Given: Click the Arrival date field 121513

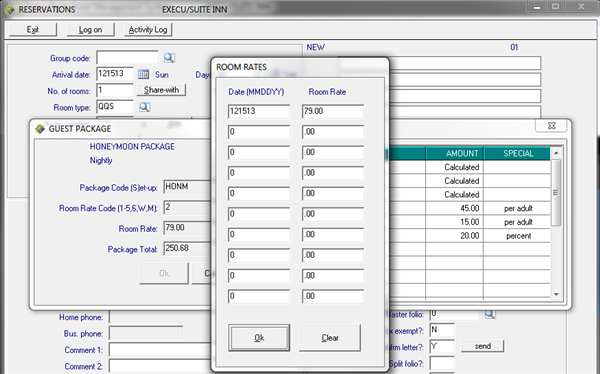Looking at the screenshot, I should (115, 74).
